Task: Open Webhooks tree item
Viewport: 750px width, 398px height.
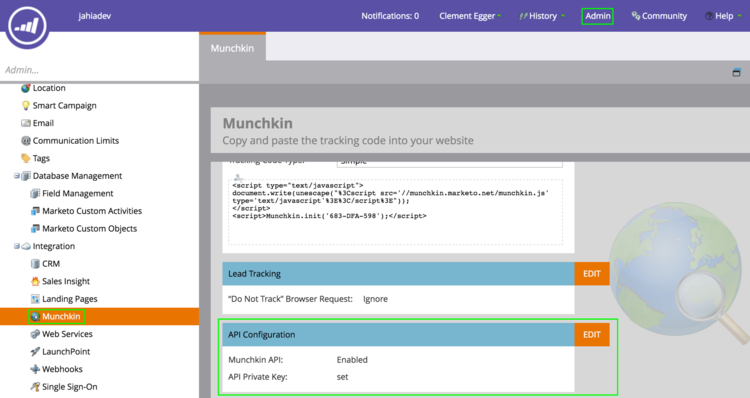Action: (62, 369)
